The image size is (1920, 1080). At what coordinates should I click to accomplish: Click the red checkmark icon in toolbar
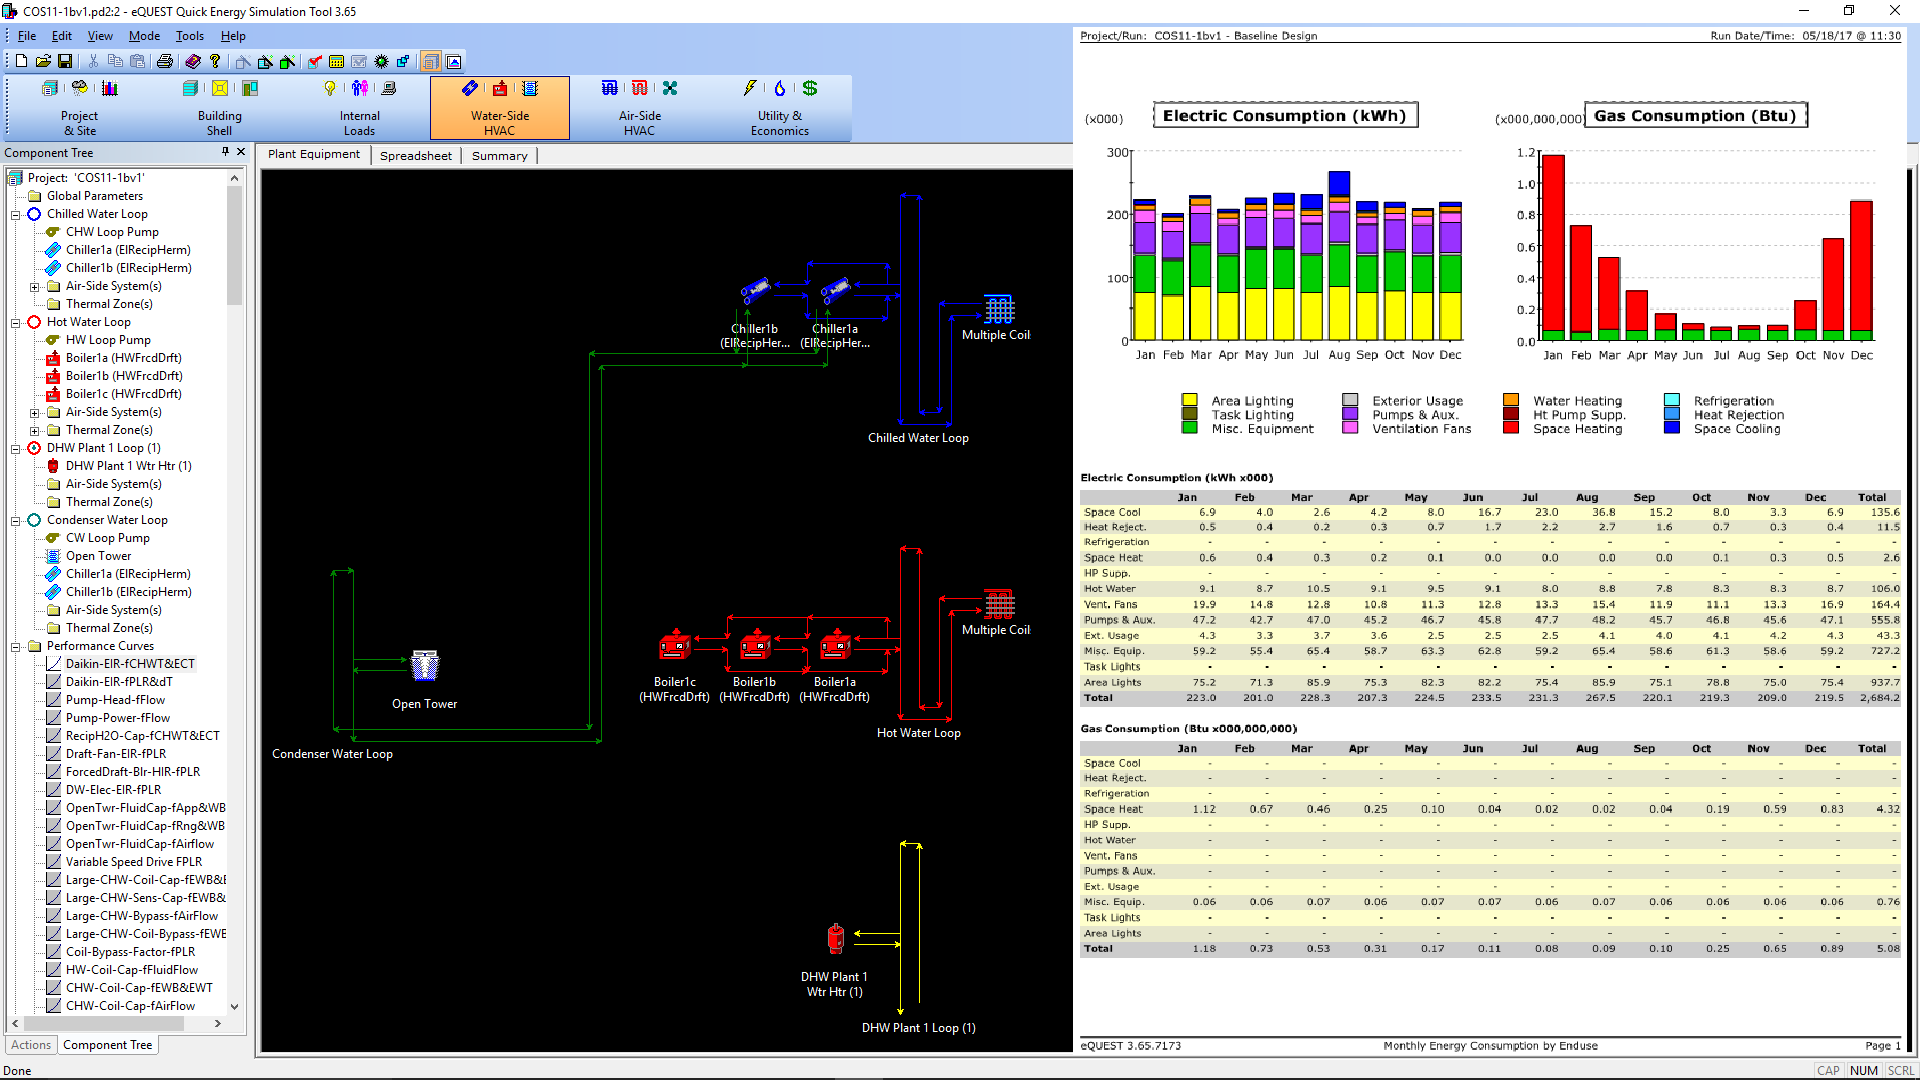[x=315, y=61]
